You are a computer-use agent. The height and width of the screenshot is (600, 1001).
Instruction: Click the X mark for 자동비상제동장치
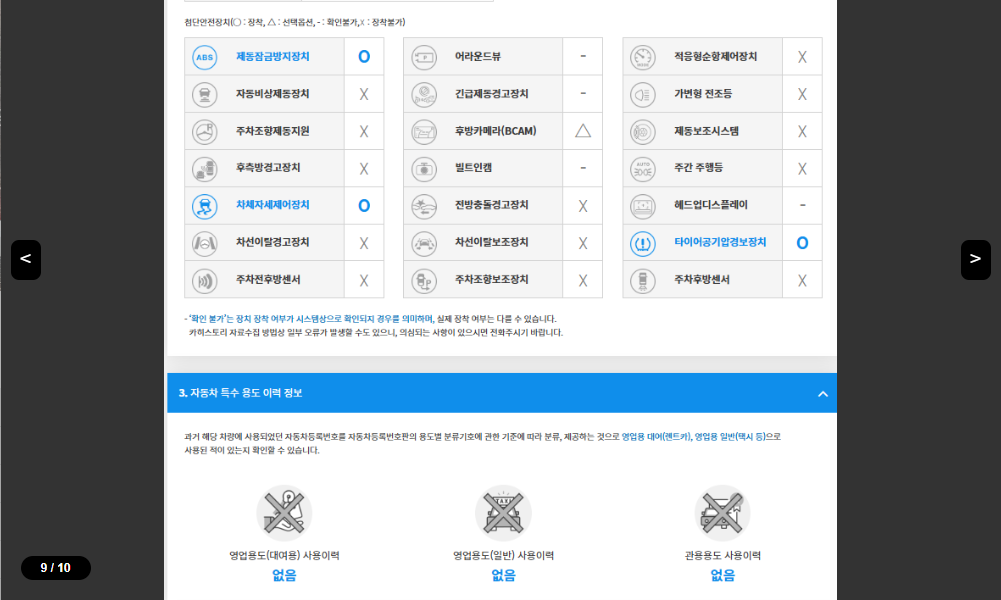click(x=364, y=94)
